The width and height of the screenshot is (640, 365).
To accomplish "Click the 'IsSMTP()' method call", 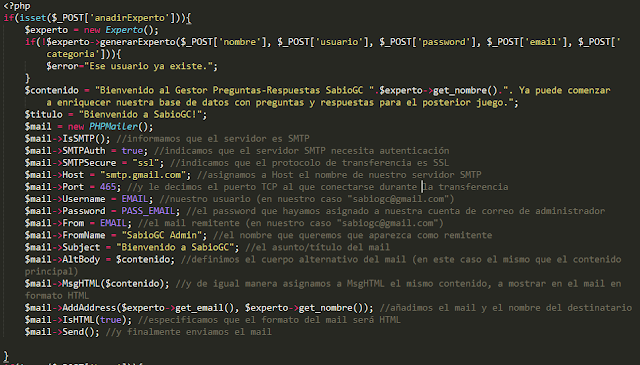I will click(x=84, y=139).
